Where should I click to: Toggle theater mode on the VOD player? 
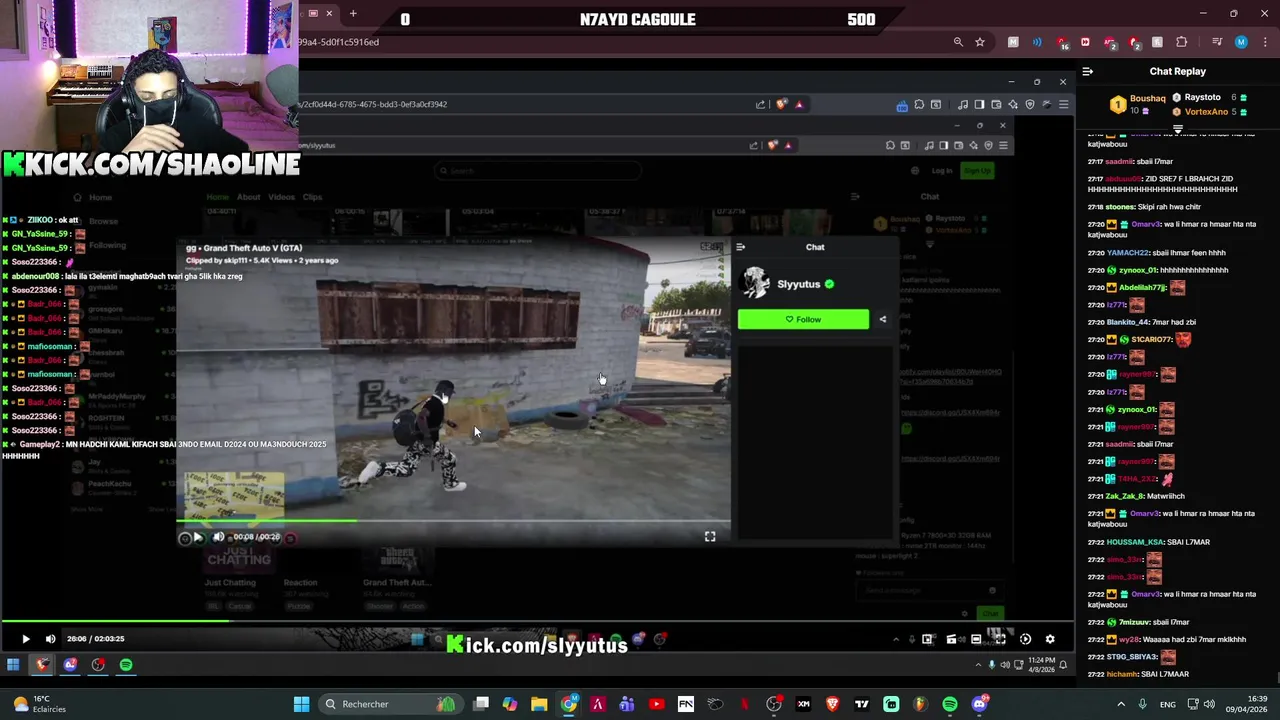point(976,639)
